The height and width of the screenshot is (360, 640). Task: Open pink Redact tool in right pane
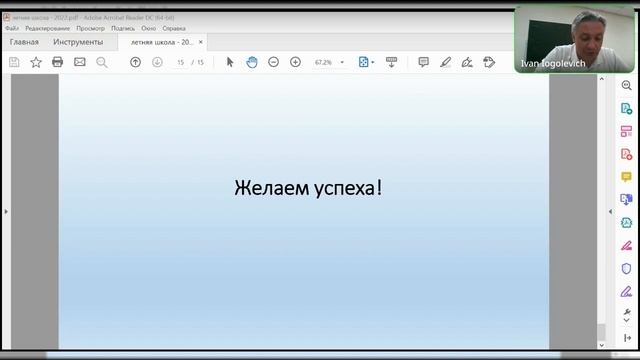tap(627, 246)
